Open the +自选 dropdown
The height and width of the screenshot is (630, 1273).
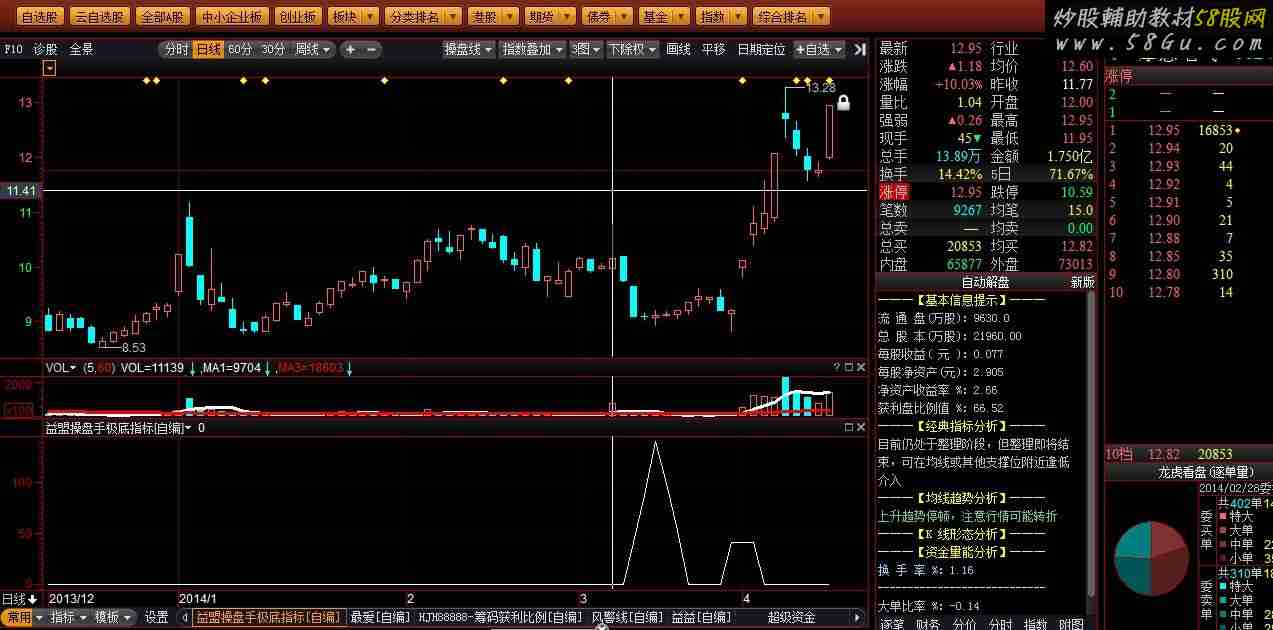pyautogui.click(x=819, y=49)
